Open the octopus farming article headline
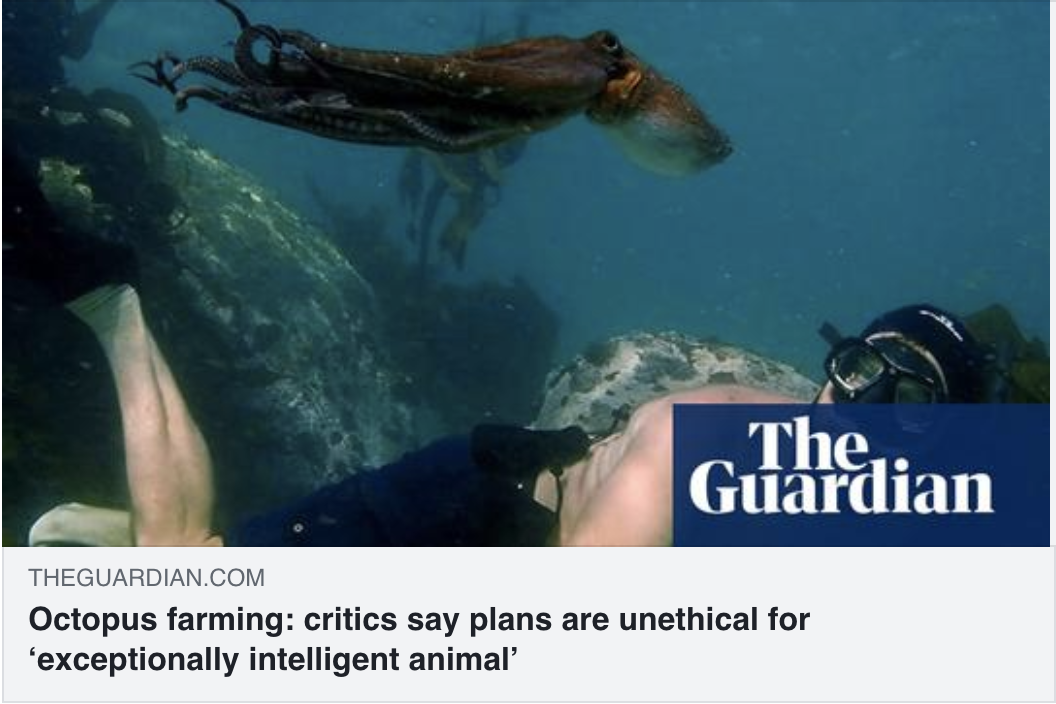This screenshot has height=704, width=1056. tap(418, 639)
